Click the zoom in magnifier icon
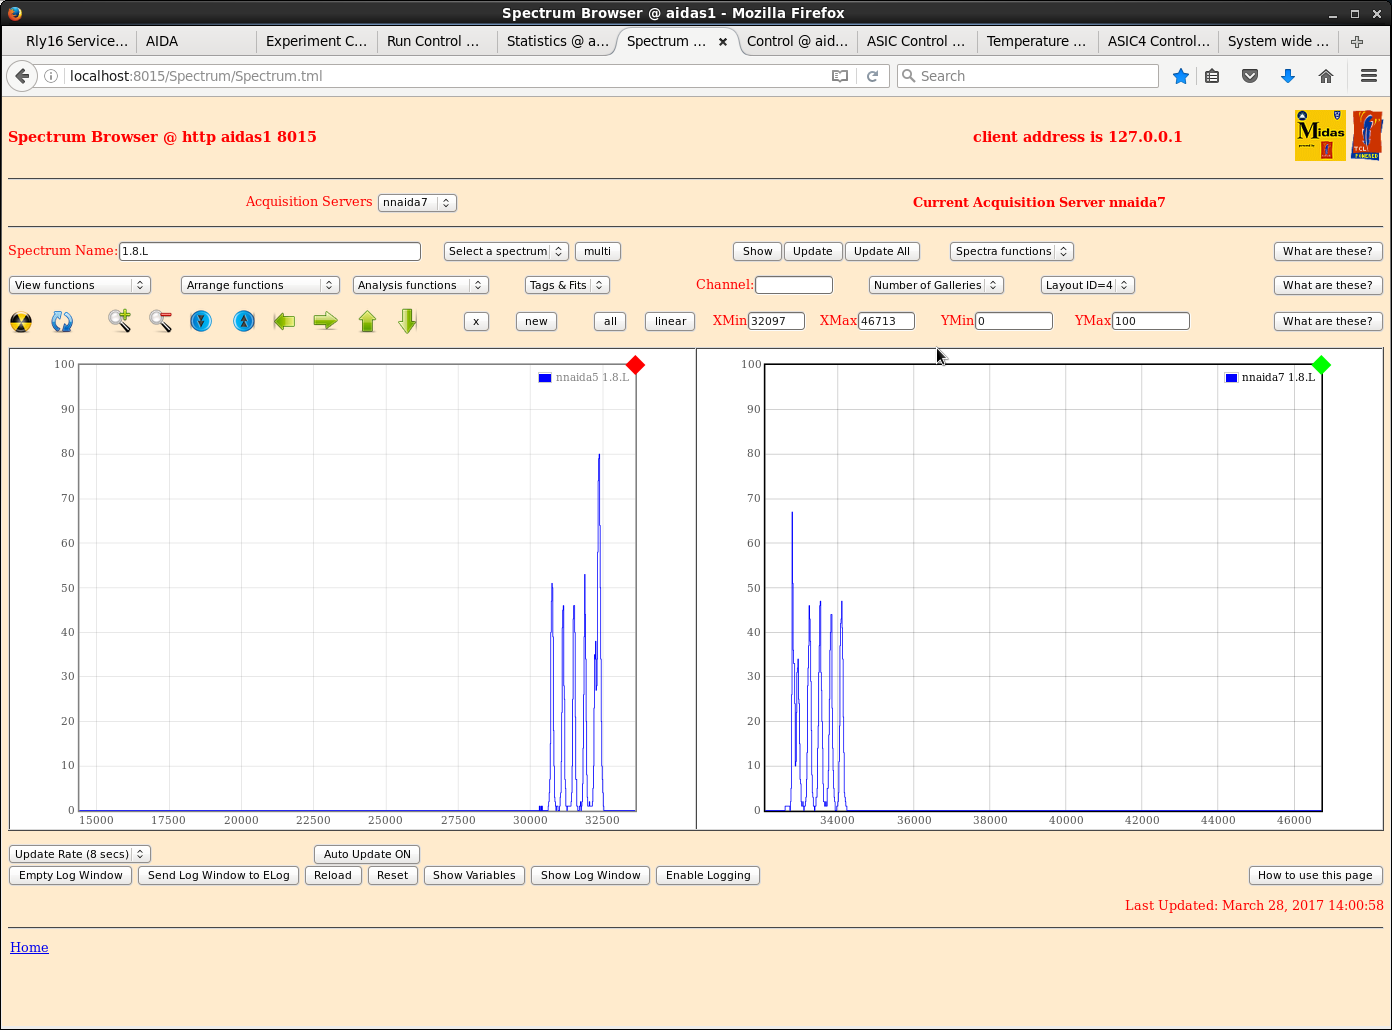This screenshot has width=1392, height=1030. pos(120,321)
